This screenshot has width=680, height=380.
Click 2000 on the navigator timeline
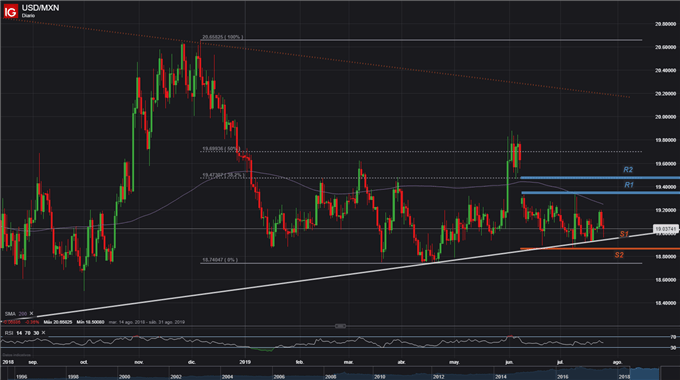pyautogui.click(x=124, y=377)
